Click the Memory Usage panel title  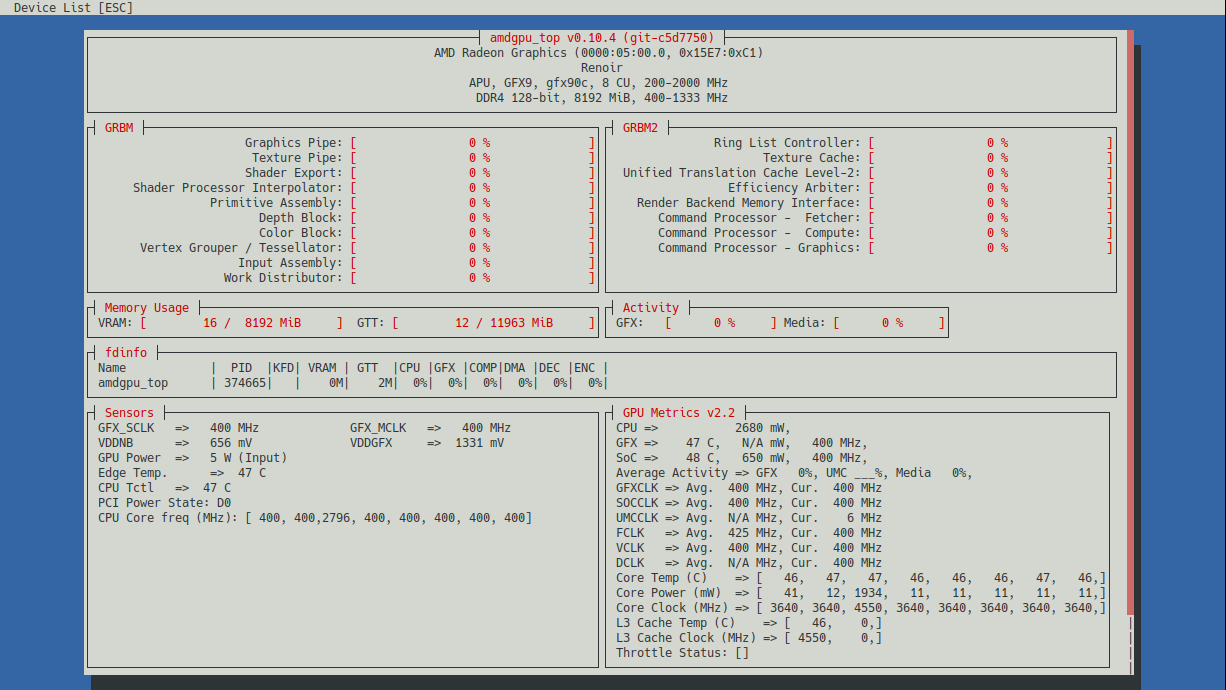[x=146, y=308]
